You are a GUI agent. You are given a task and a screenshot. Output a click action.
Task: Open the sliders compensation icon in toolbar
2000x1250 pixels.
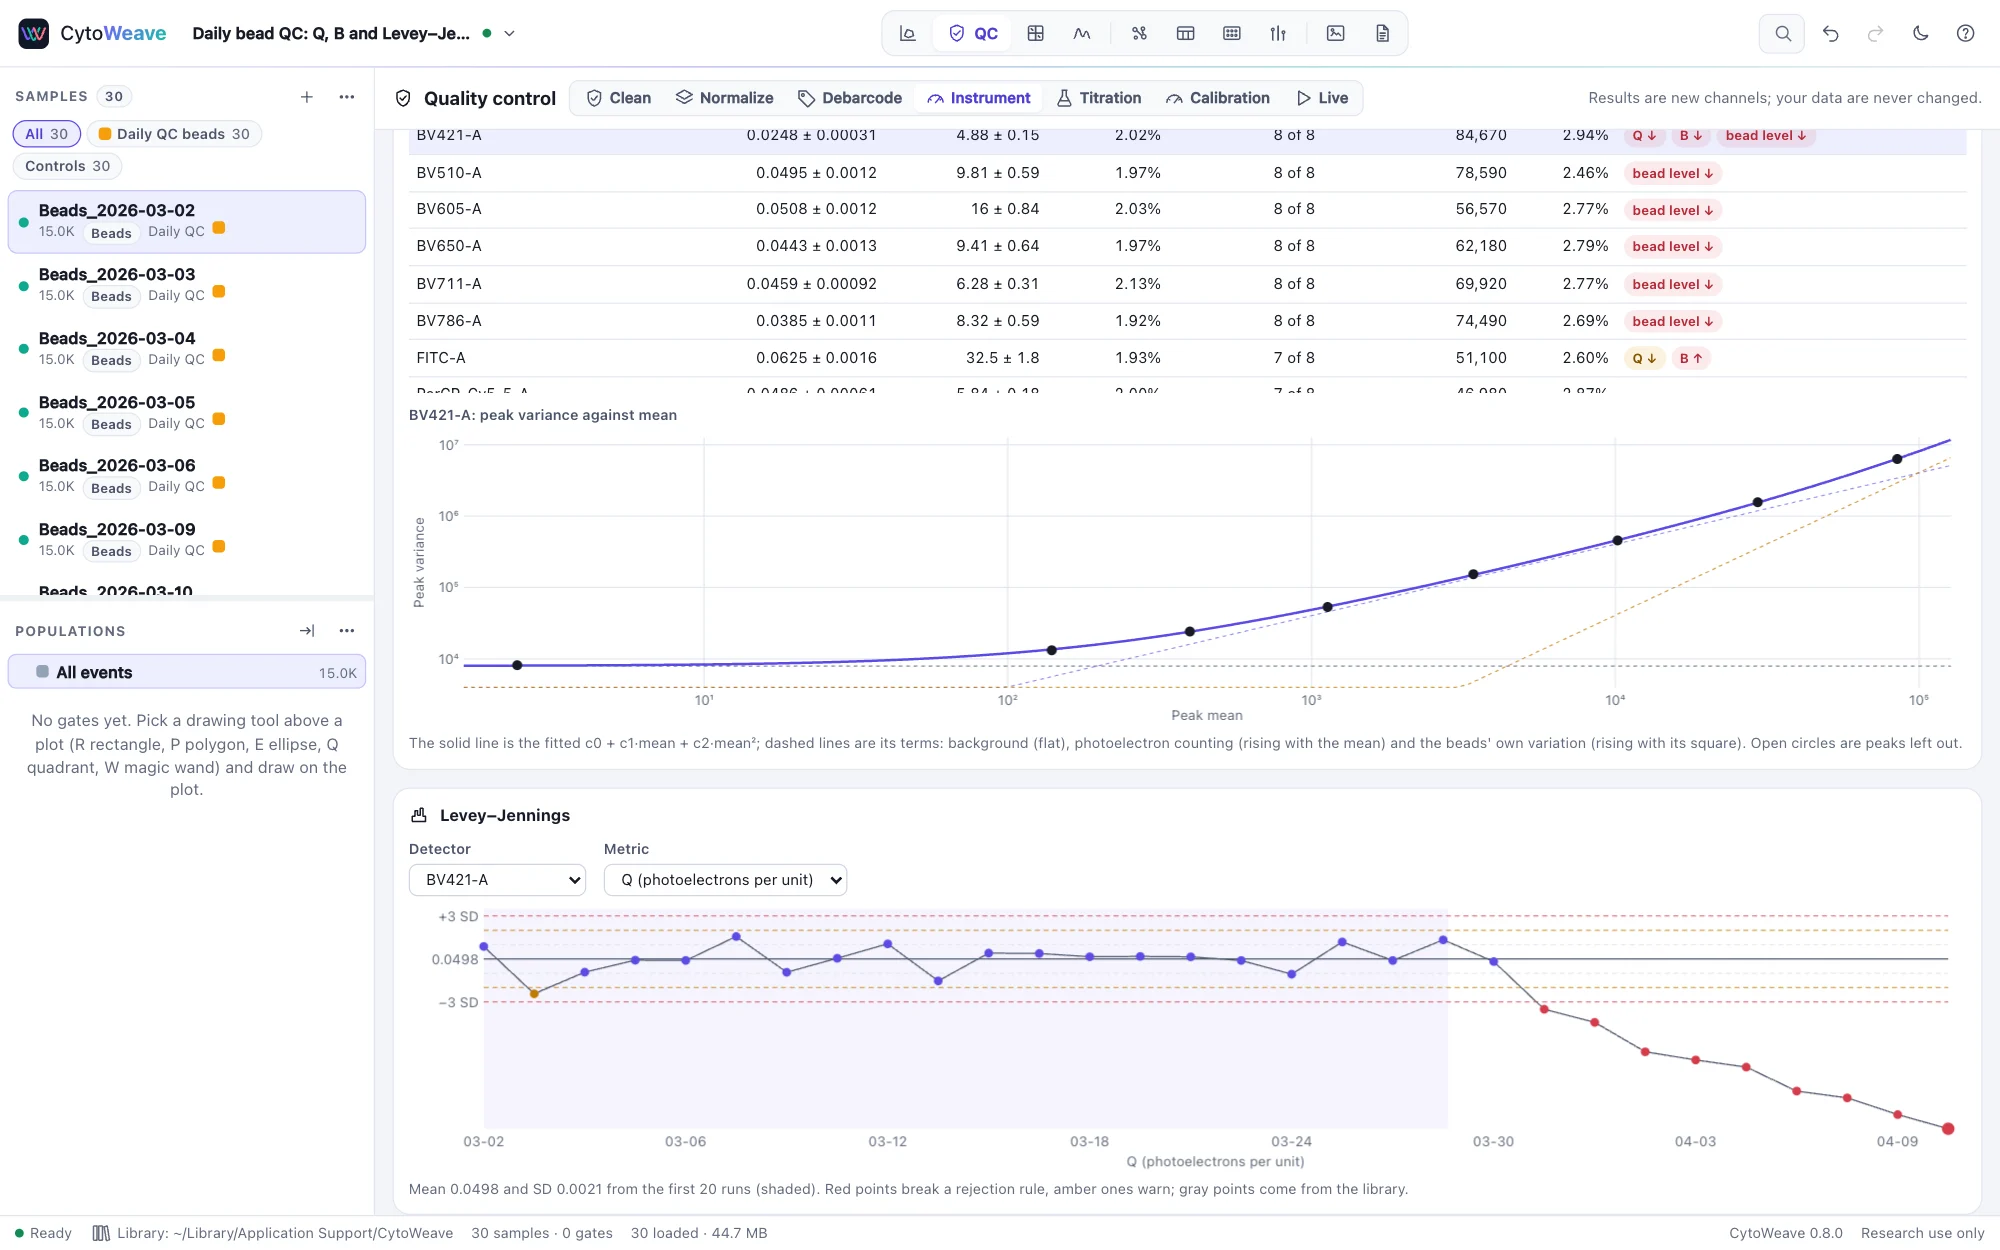pos(1278,33)
